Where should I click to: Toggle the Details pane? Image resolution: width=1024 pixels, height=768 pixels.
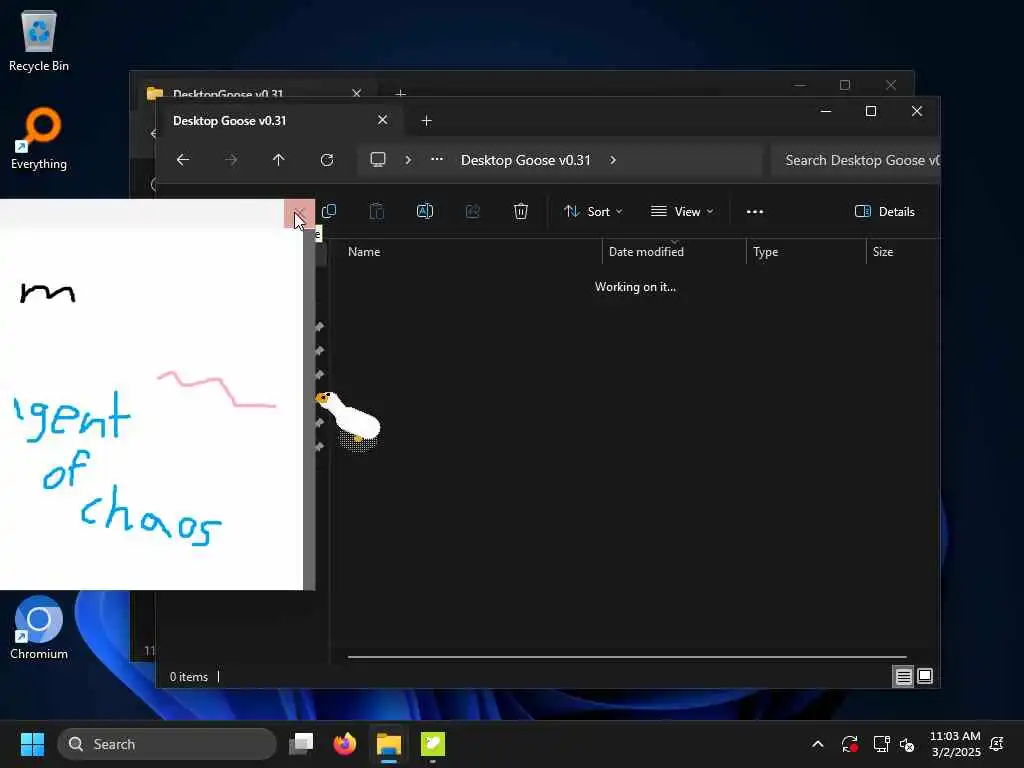pos(885,212)
